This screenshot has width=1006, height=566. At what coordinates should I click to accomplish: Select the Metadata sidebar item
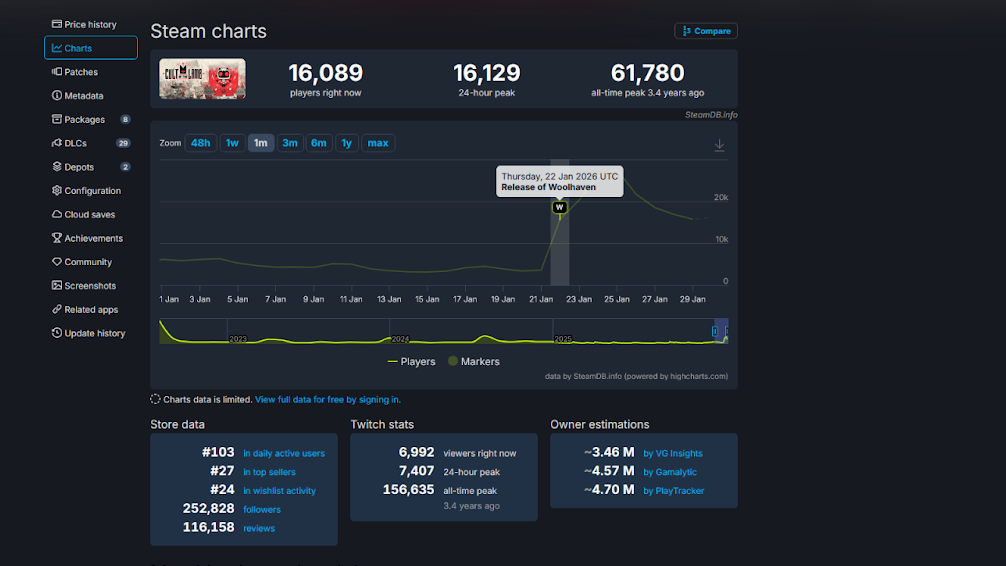point(83,96)
